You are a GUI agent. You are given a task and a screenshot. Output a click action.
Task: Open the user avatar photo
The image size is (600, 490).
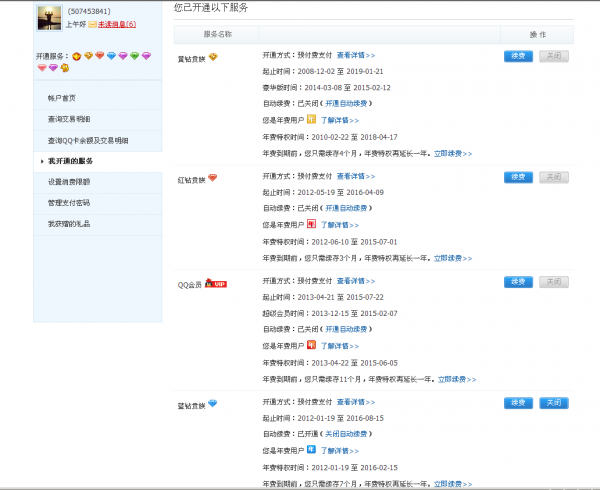(49, 18)
